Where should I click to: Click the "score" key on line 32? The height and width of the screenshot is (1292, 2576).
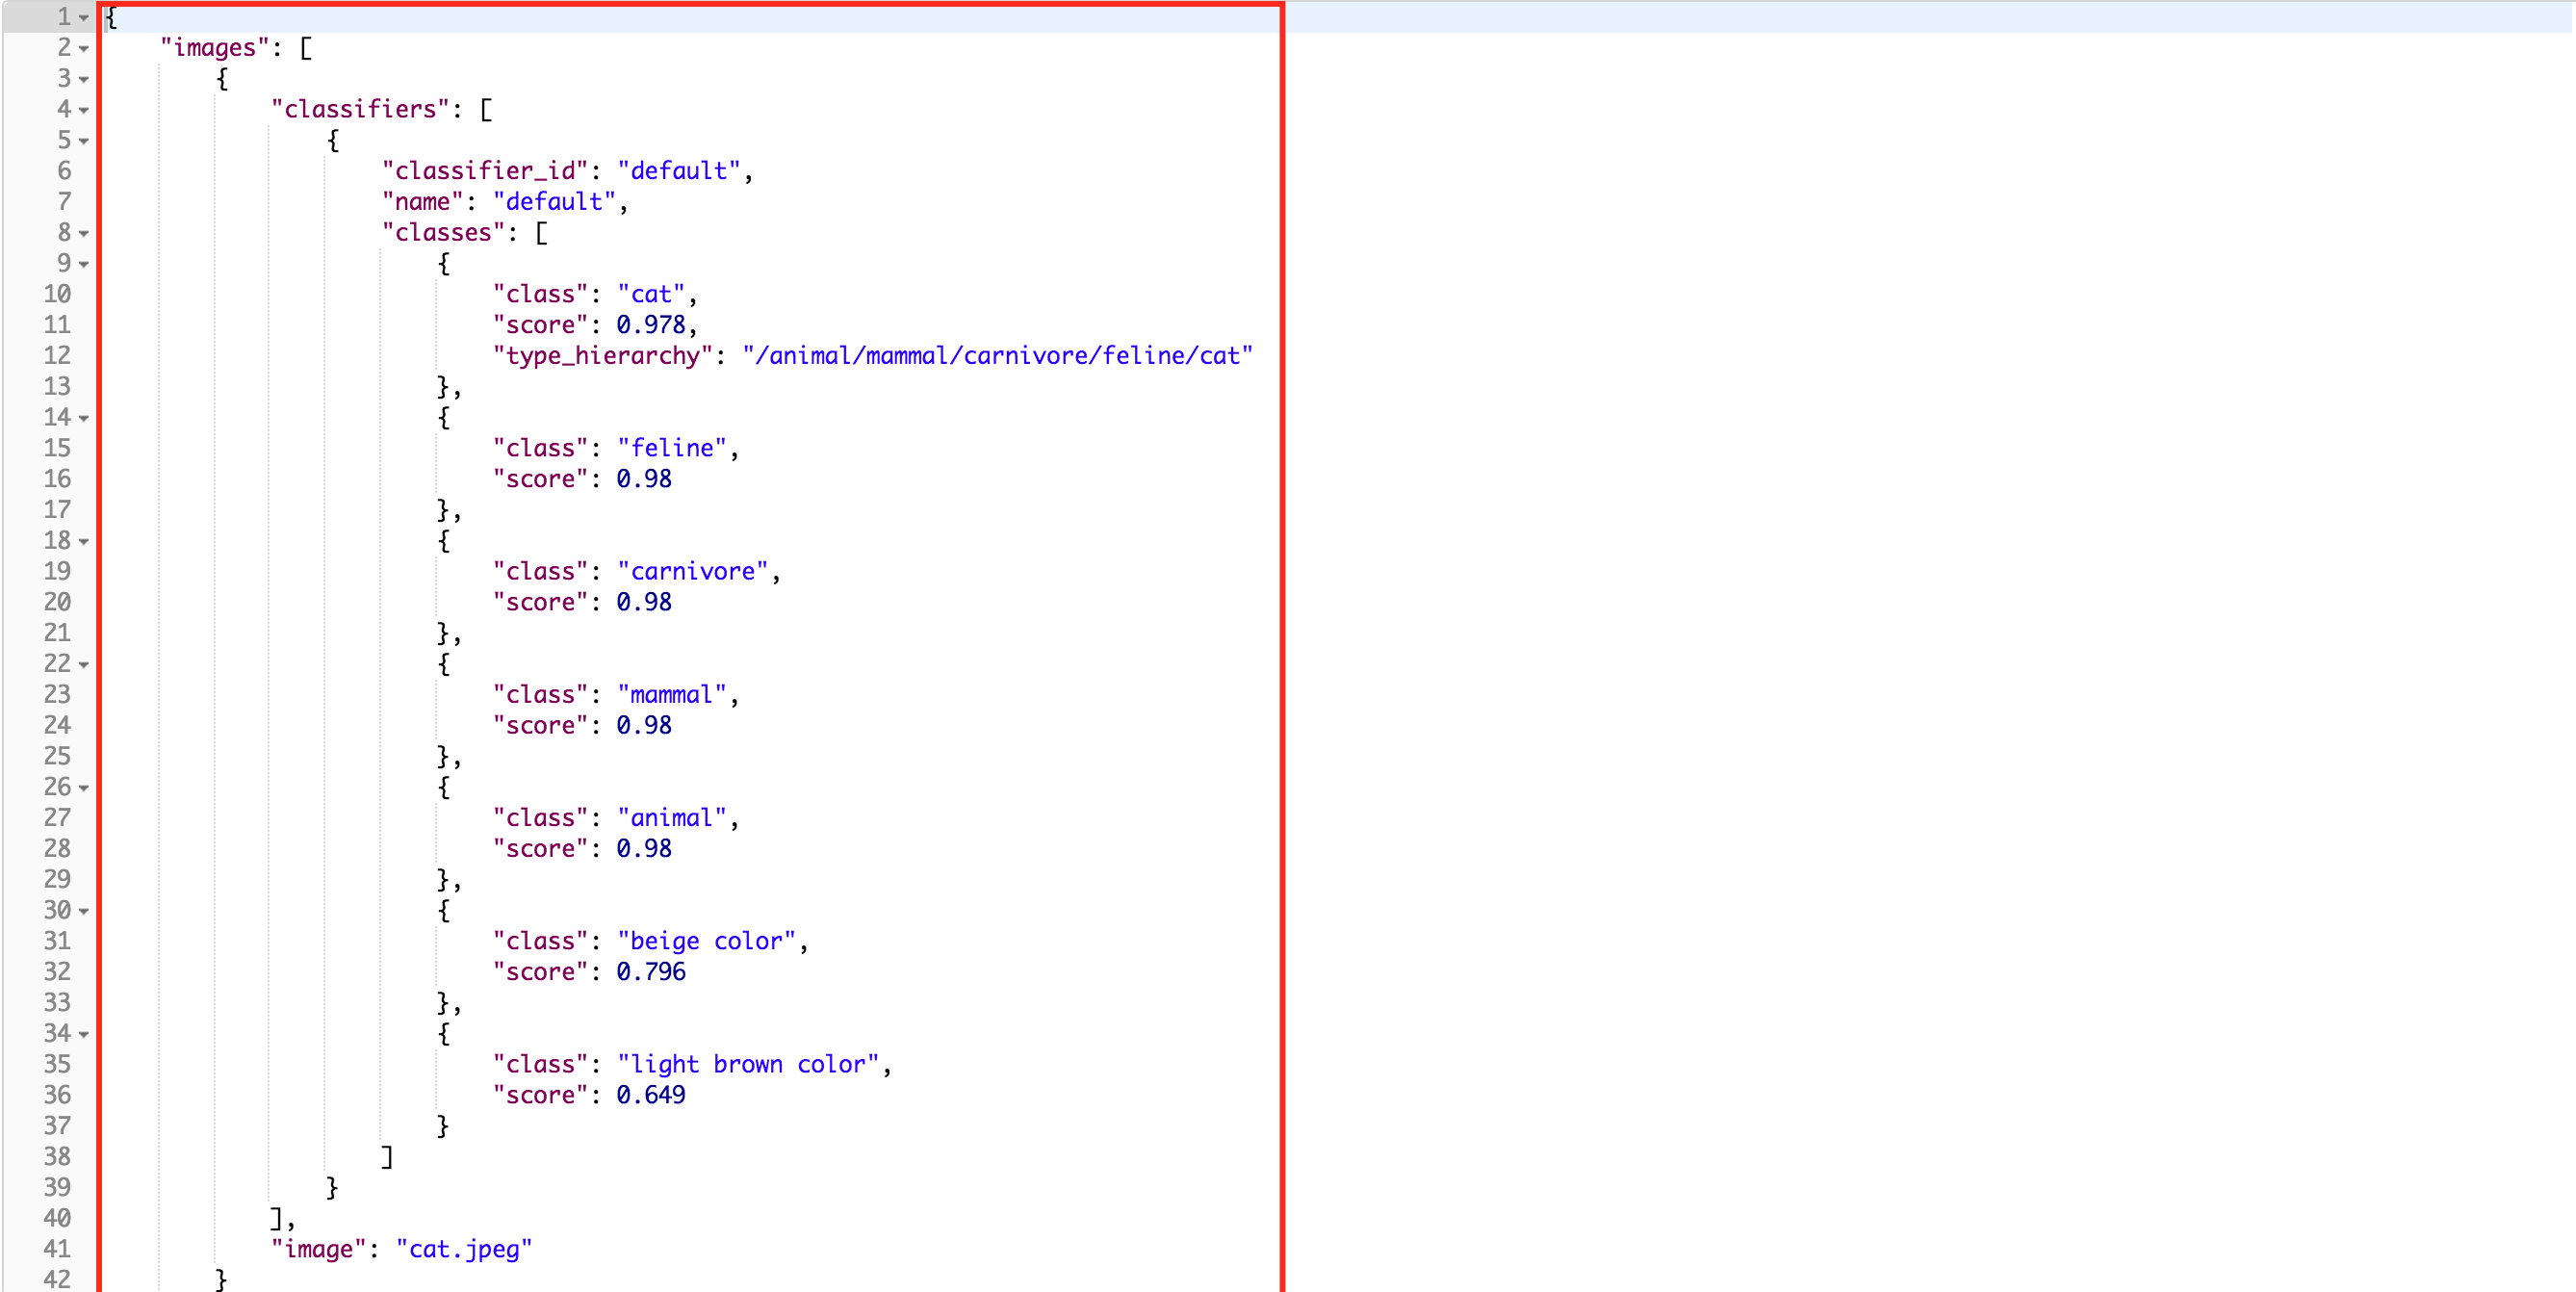pos(540,972)
